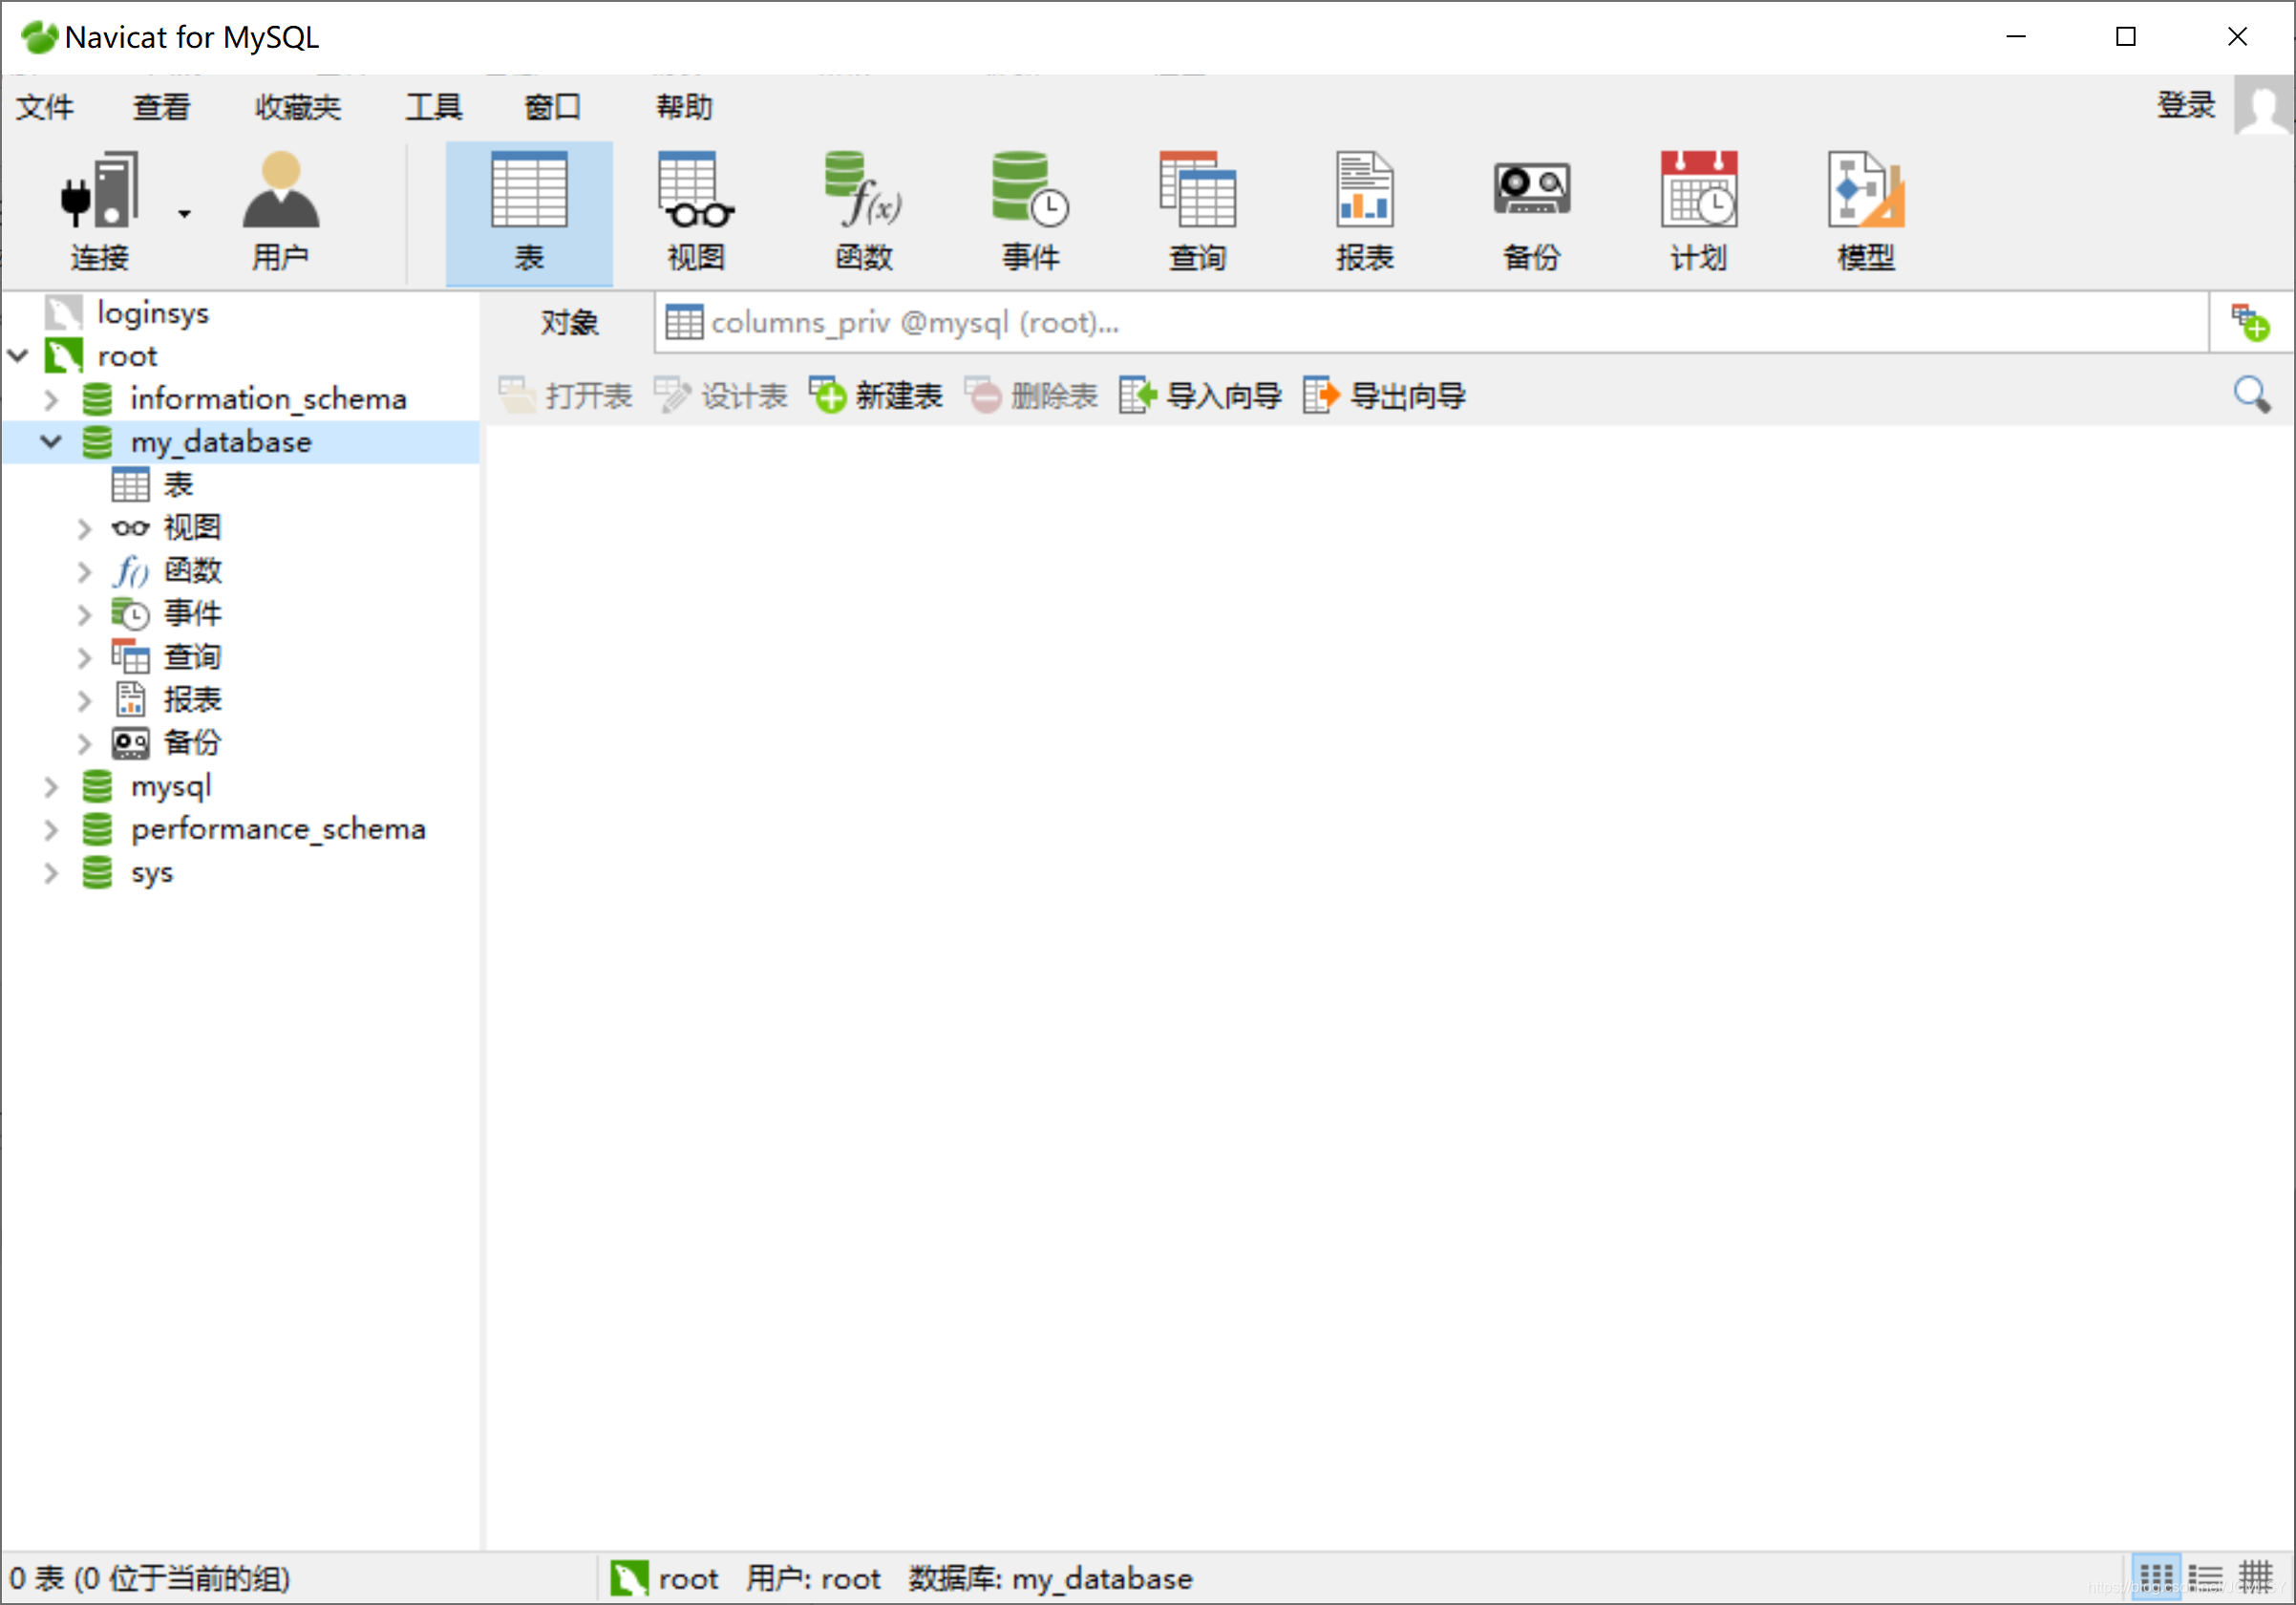Click the 数据库: my_database status text
The height and width of the screenshot is (1605, 2296).
point(1050,1578)
